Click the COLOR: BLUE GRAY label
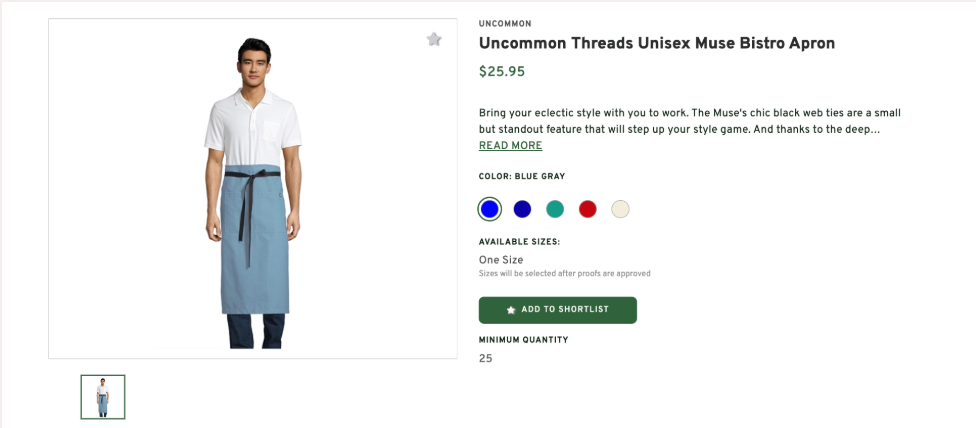 (x=522, y=177)
